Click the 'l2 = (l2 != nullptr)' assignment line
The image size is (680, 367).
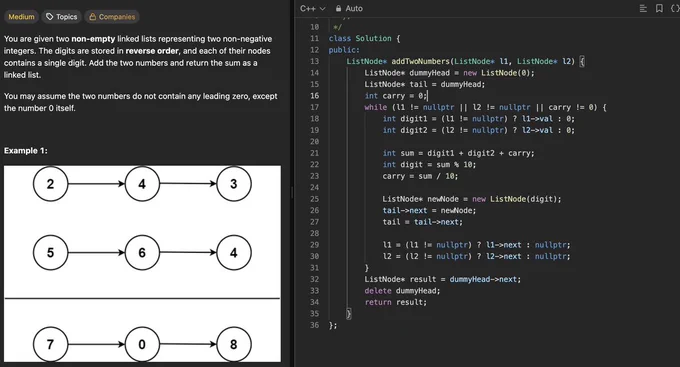[x=476, y=256]
